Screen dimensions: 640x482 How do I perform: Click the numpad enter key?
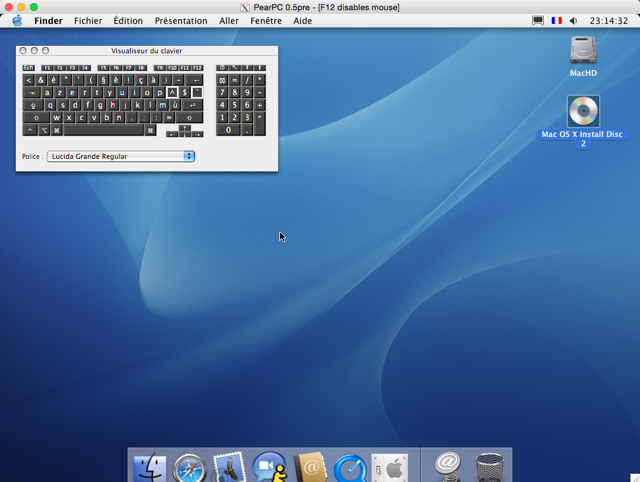tap(260, 124)
